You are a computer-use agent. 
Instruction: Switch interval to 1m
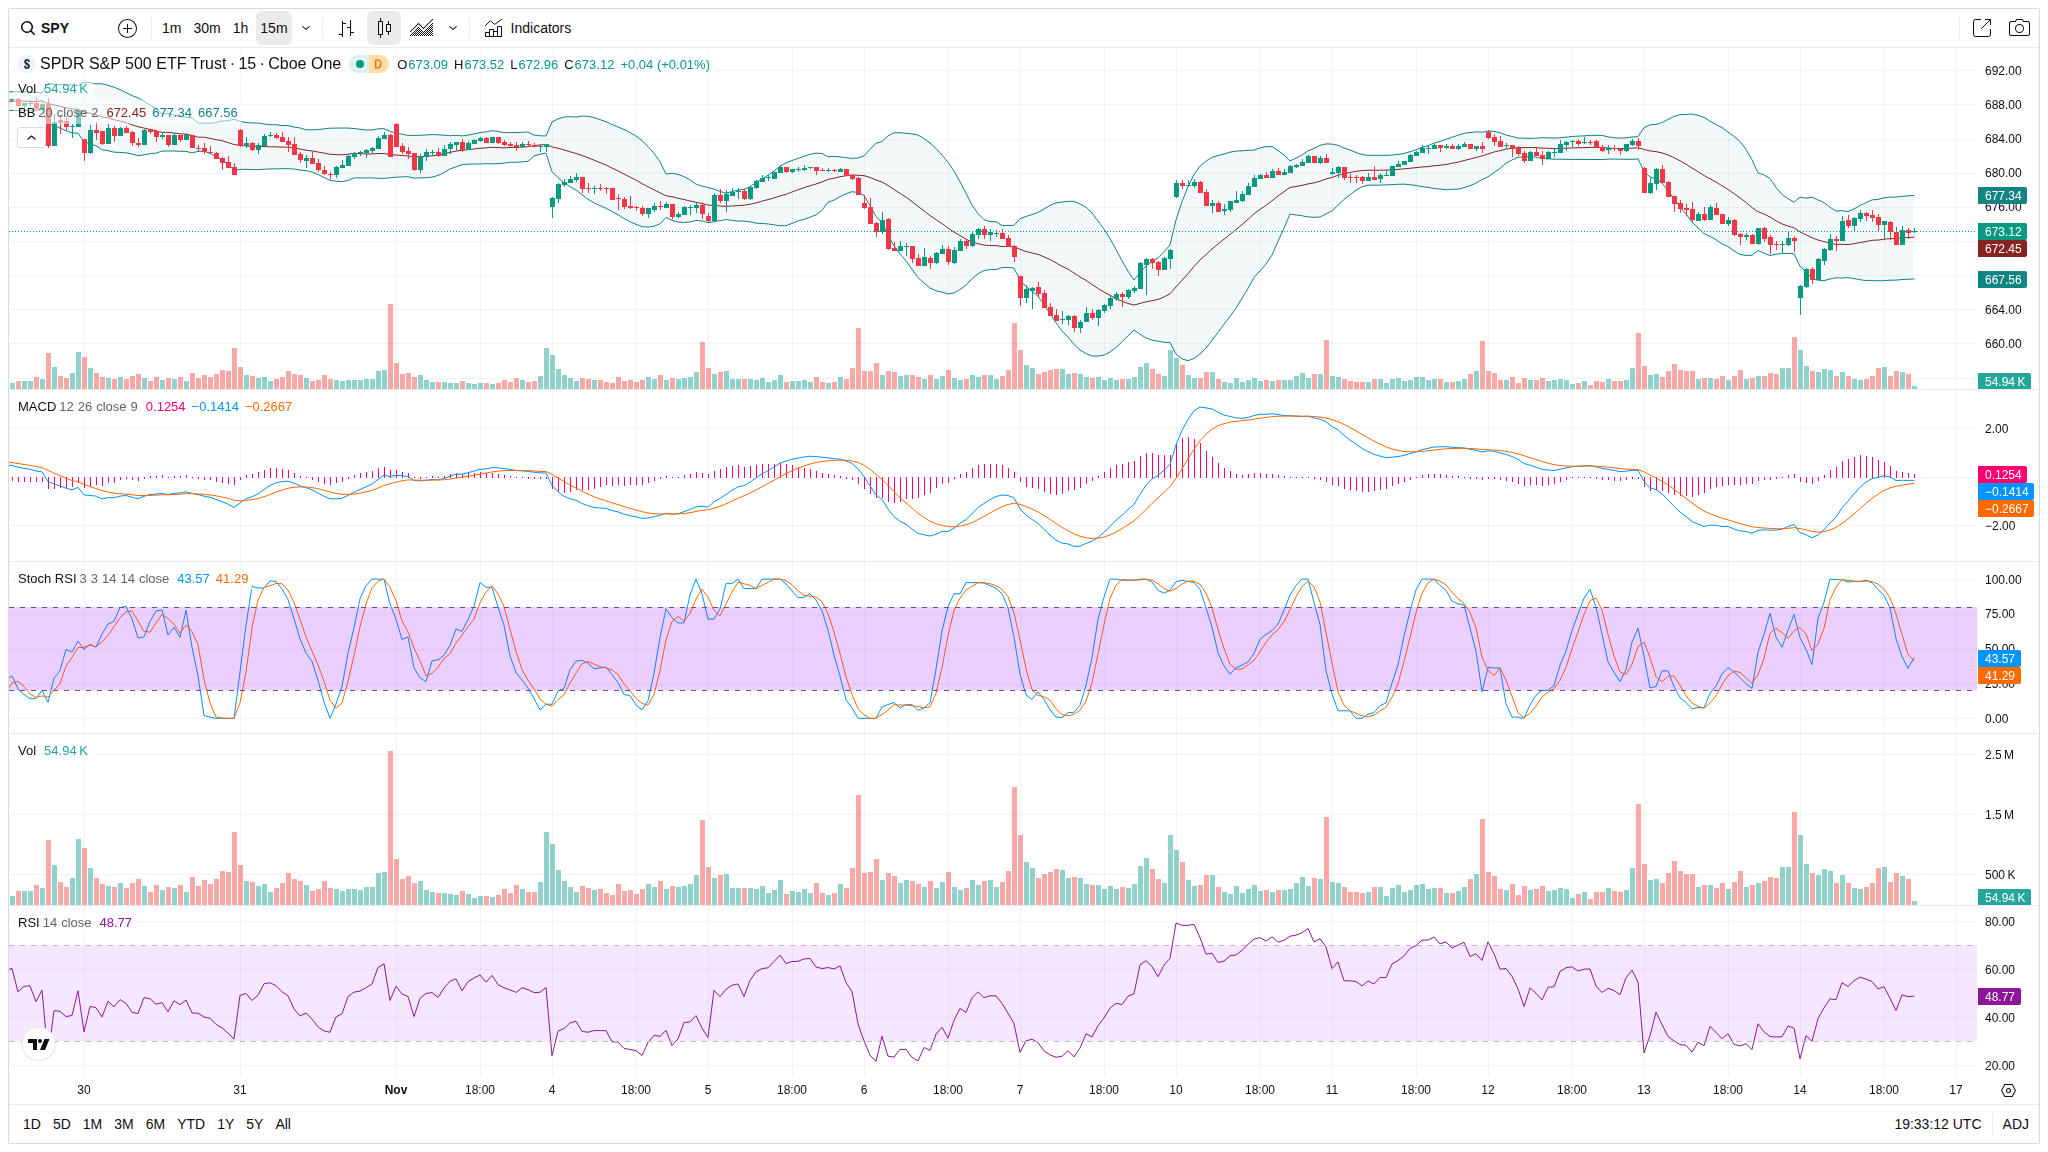[171, 28]
